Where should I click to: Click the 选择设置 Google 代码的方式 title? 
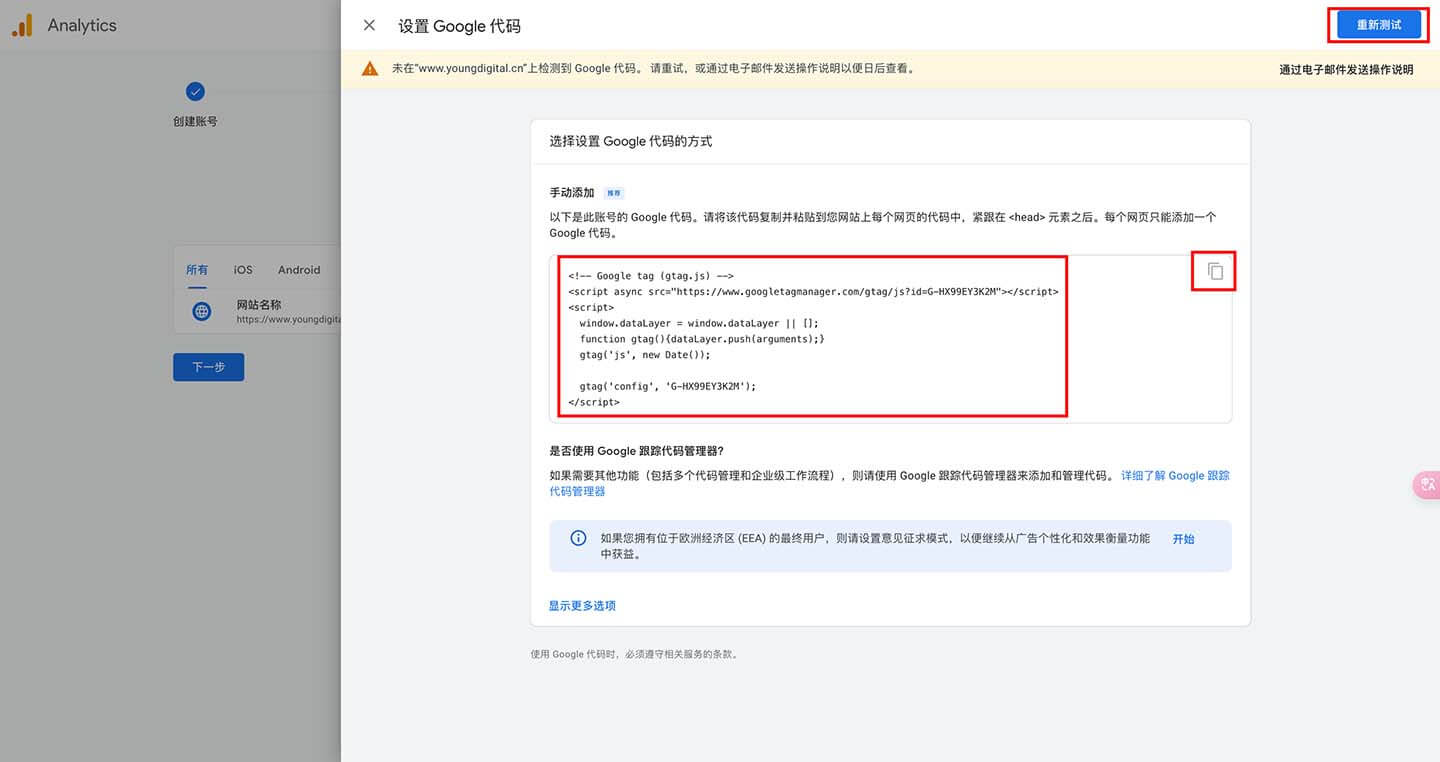631,141
